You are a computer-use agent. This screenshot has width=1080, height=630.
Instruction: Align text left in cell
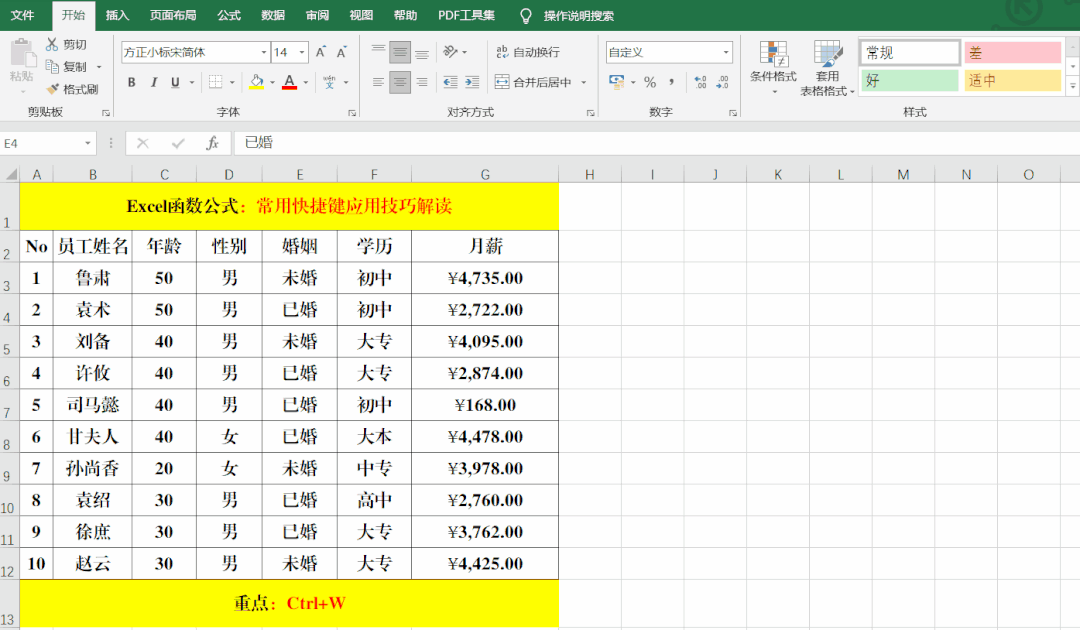378,82
